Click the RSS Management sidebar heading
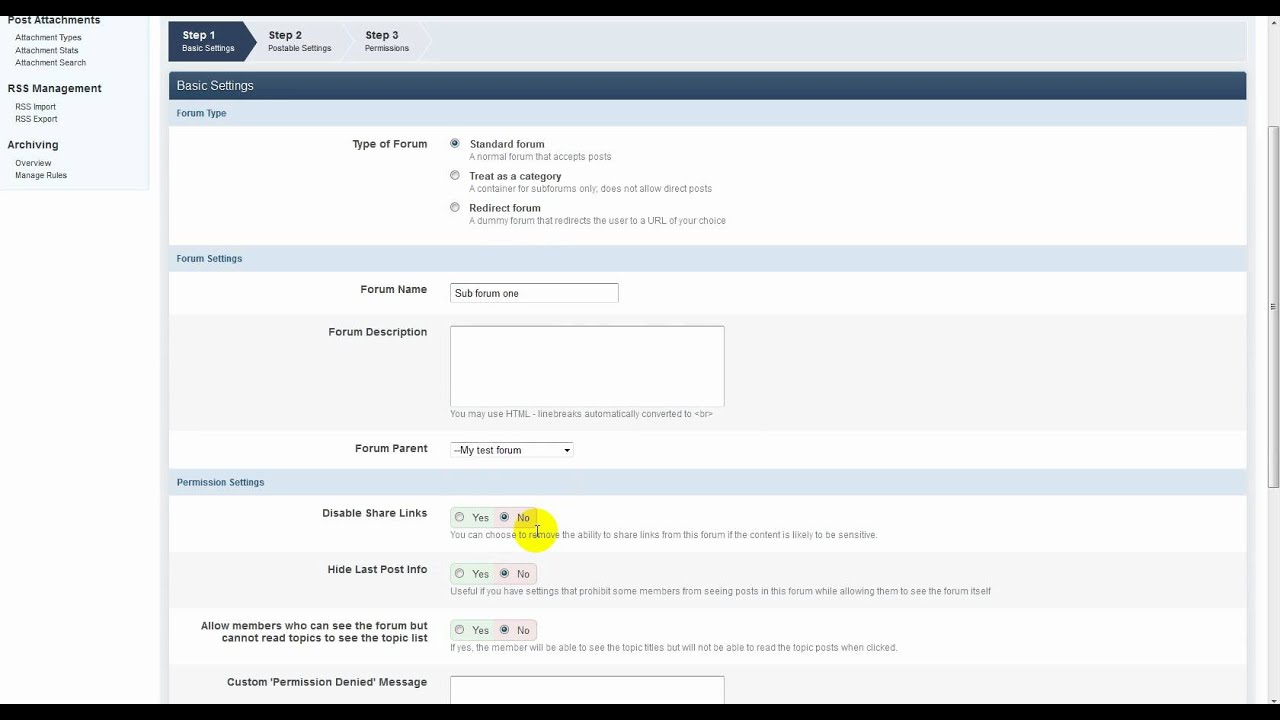The image size is (1280, 720). 55,88
